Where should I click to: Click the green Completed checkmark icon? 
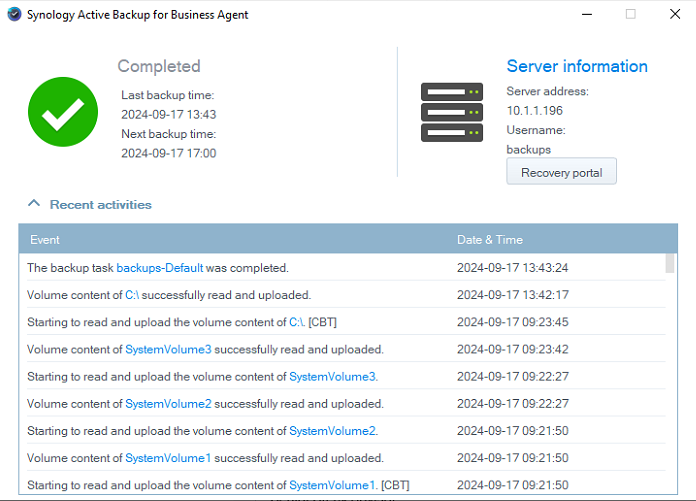pyautogui.click(x=63, y=111)
